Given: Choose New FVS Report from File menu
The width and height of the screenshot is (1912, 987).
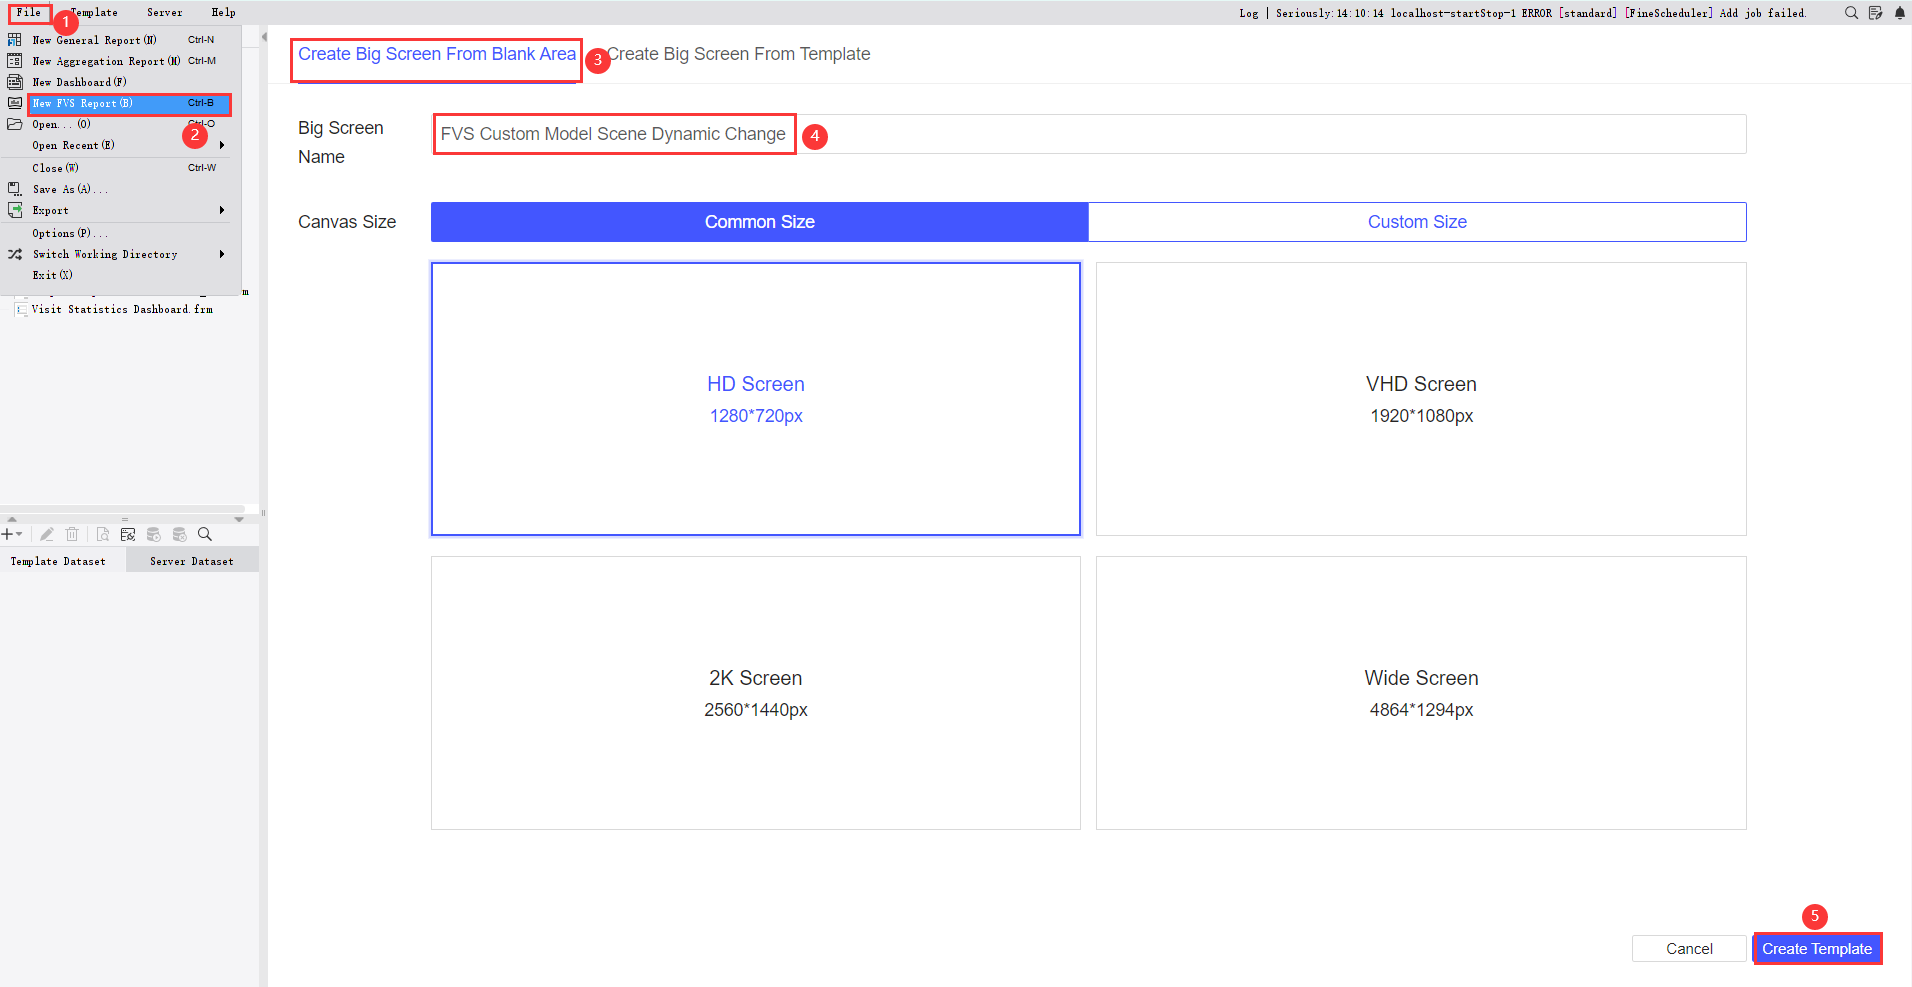Looking at the screenshot, I should (129, 103).
